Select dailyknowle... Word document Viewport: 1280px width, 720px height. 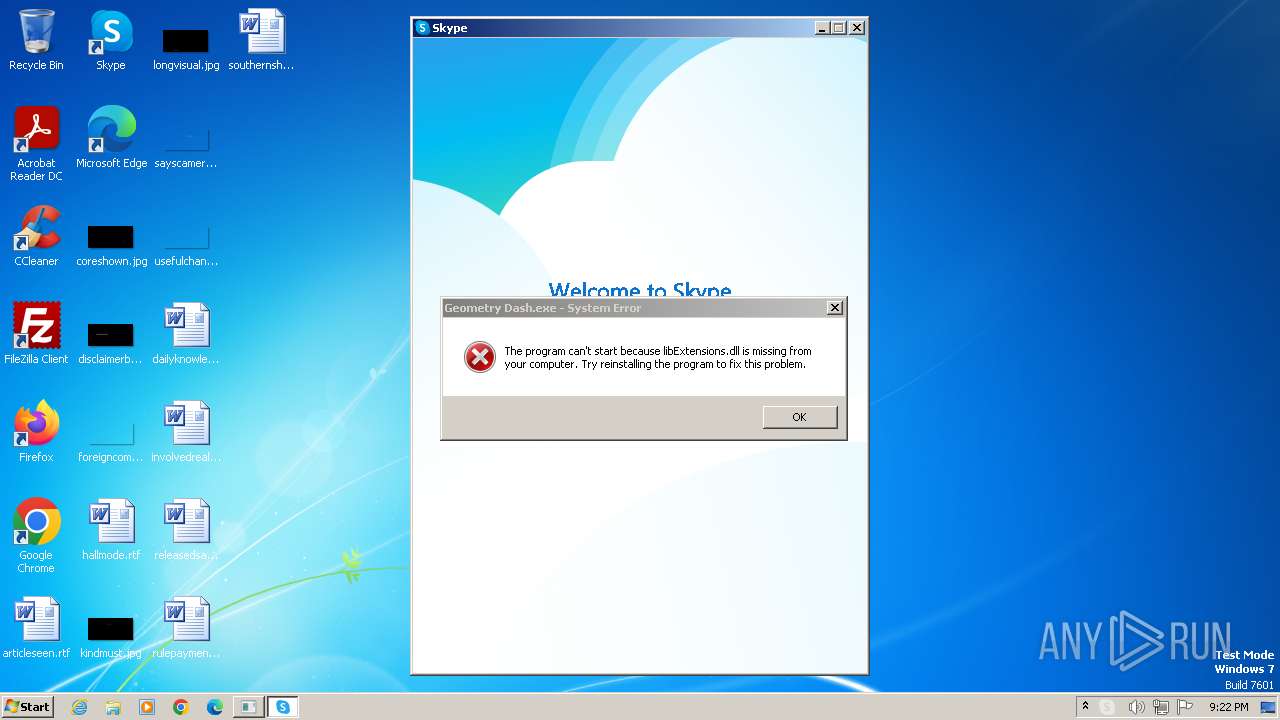coord(186,334)
